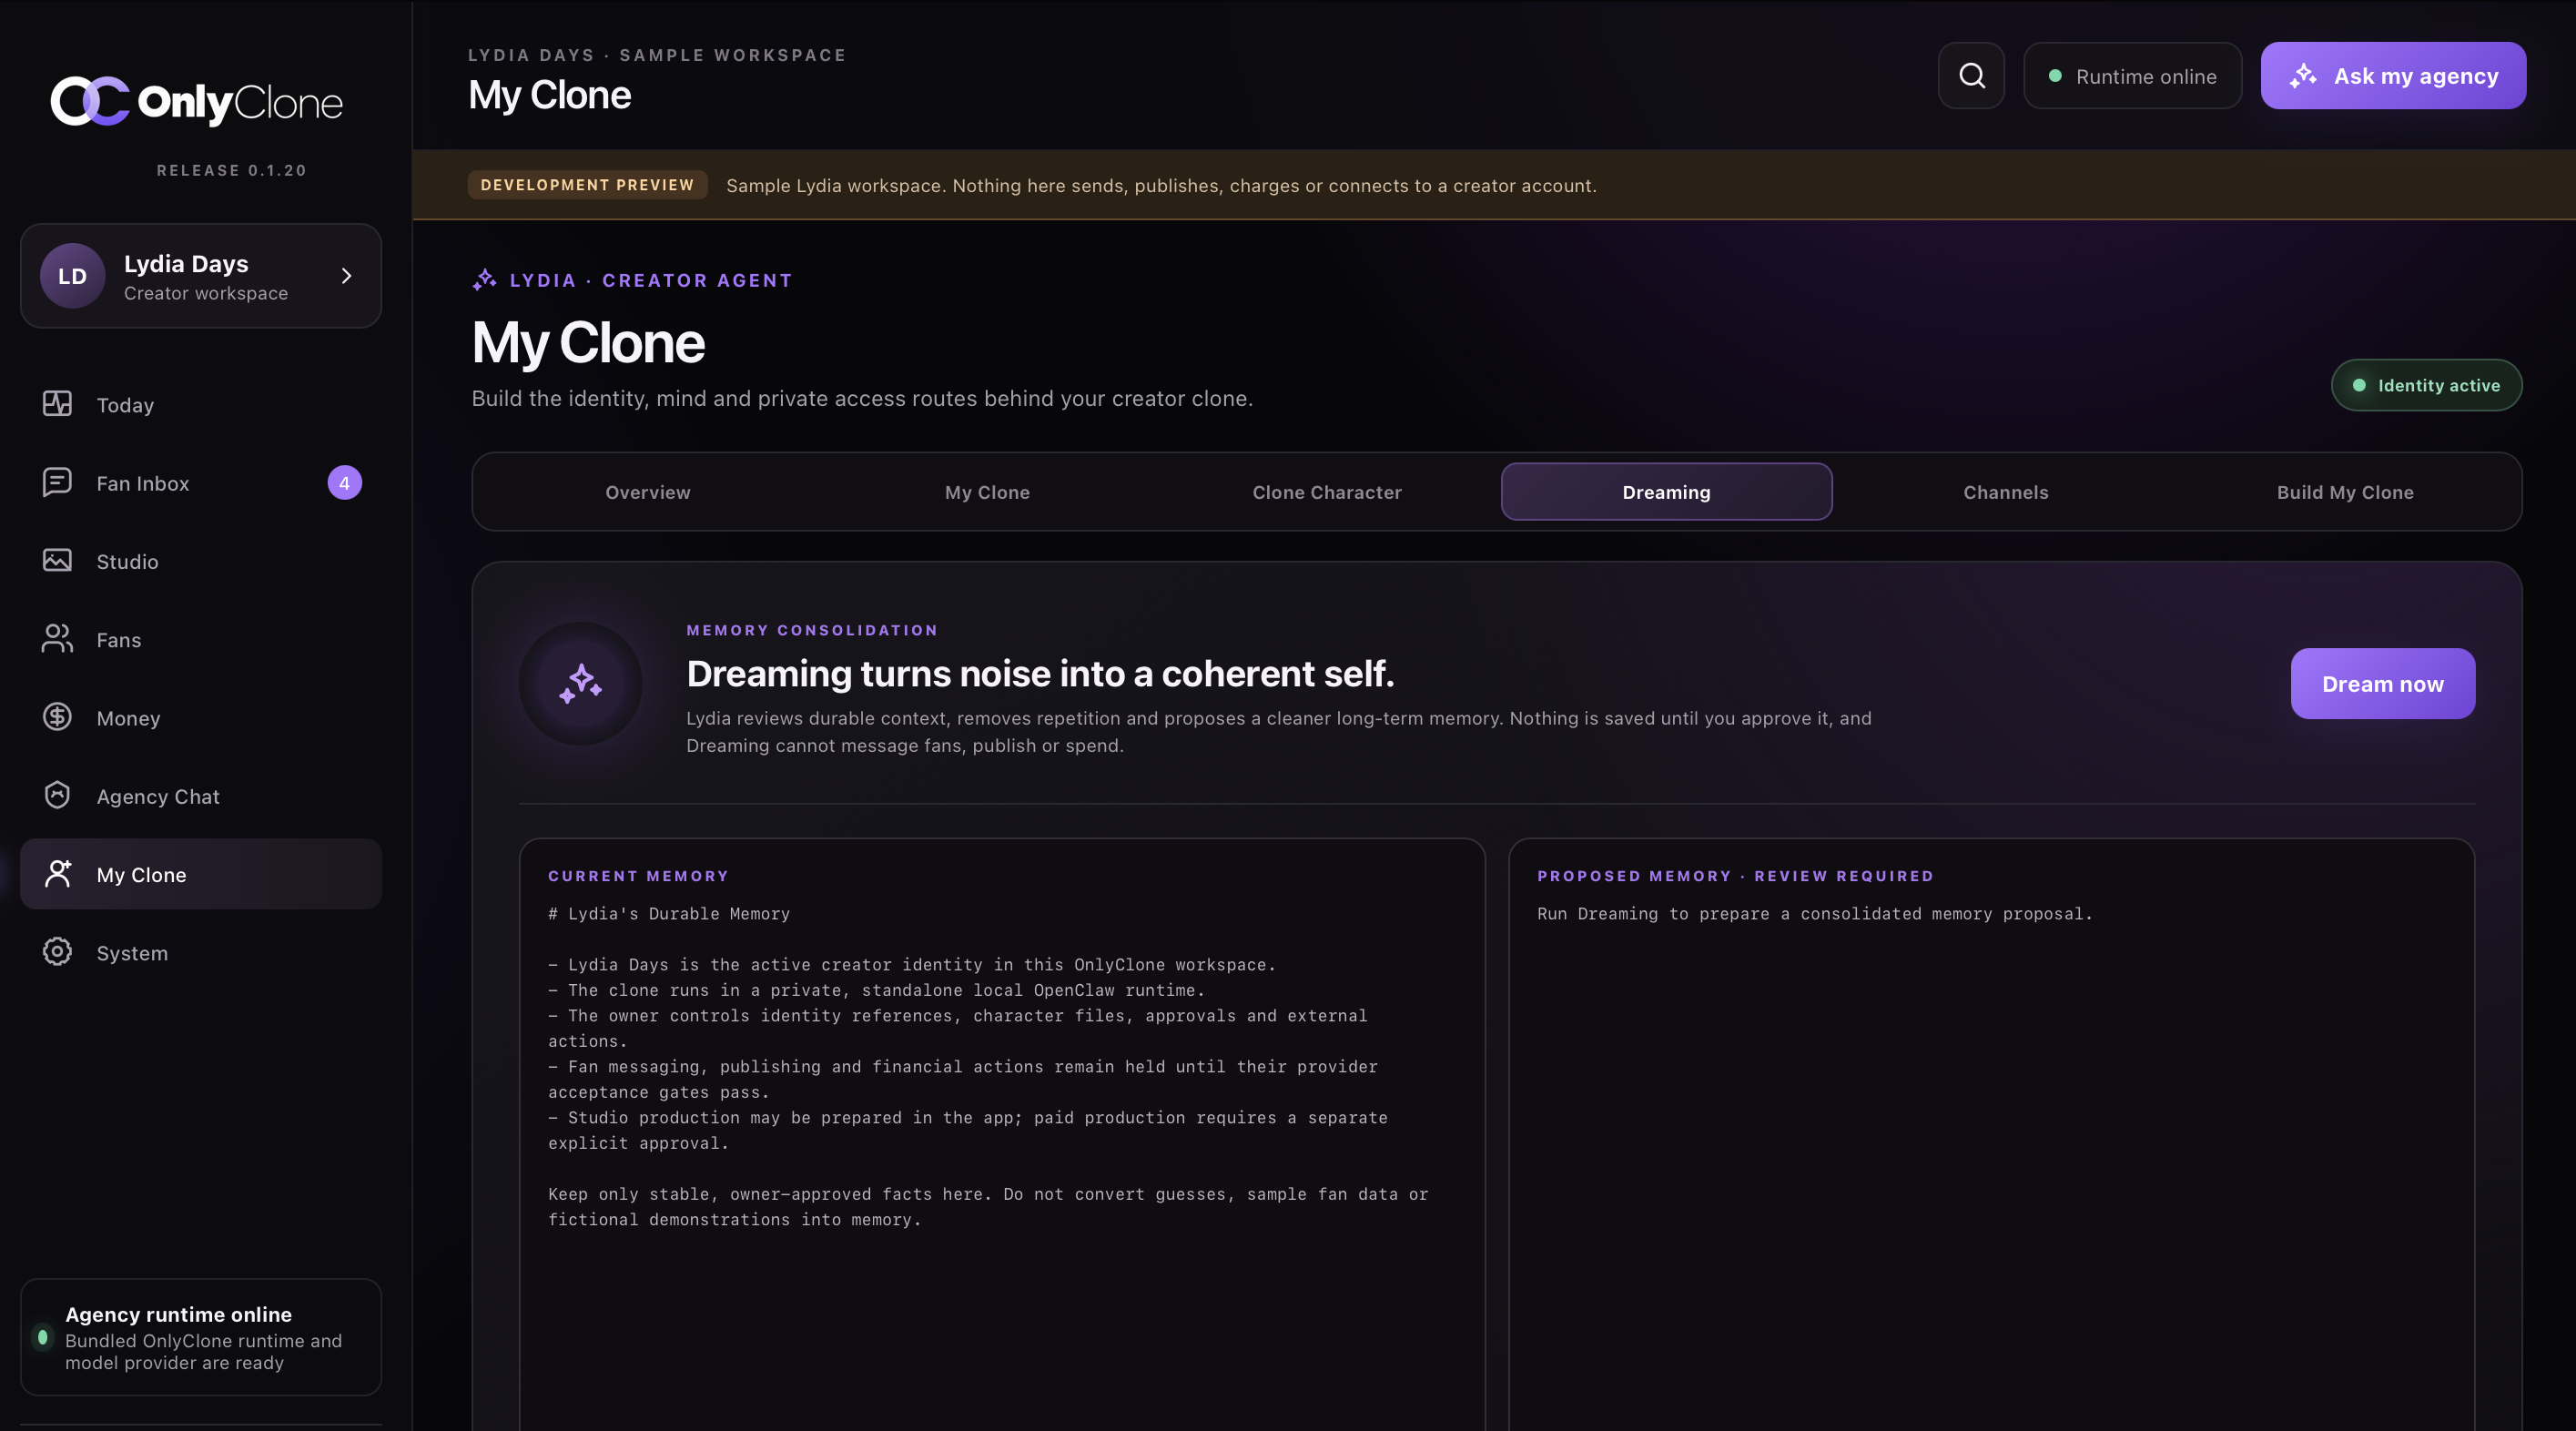Open the Channels tab

point(2006,492)
